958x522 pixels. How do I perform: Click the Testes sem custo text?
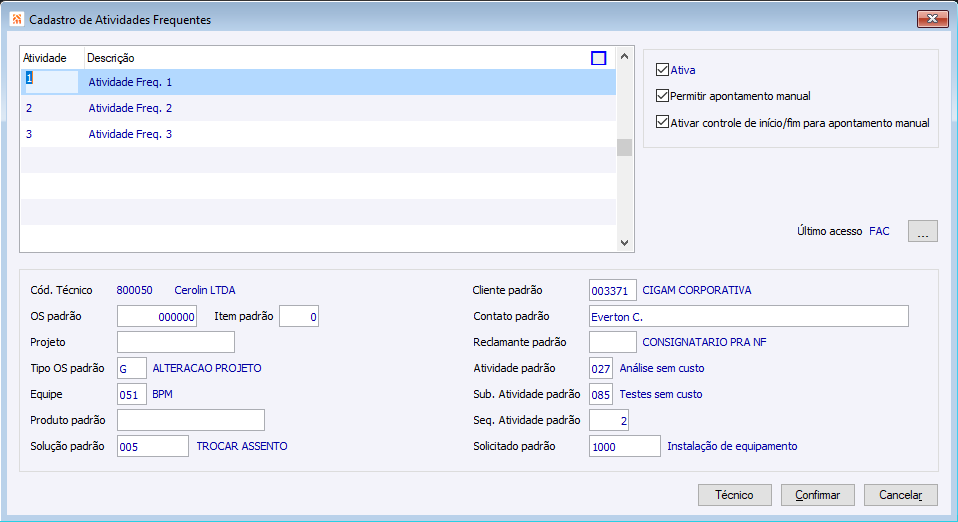(661, 394)
